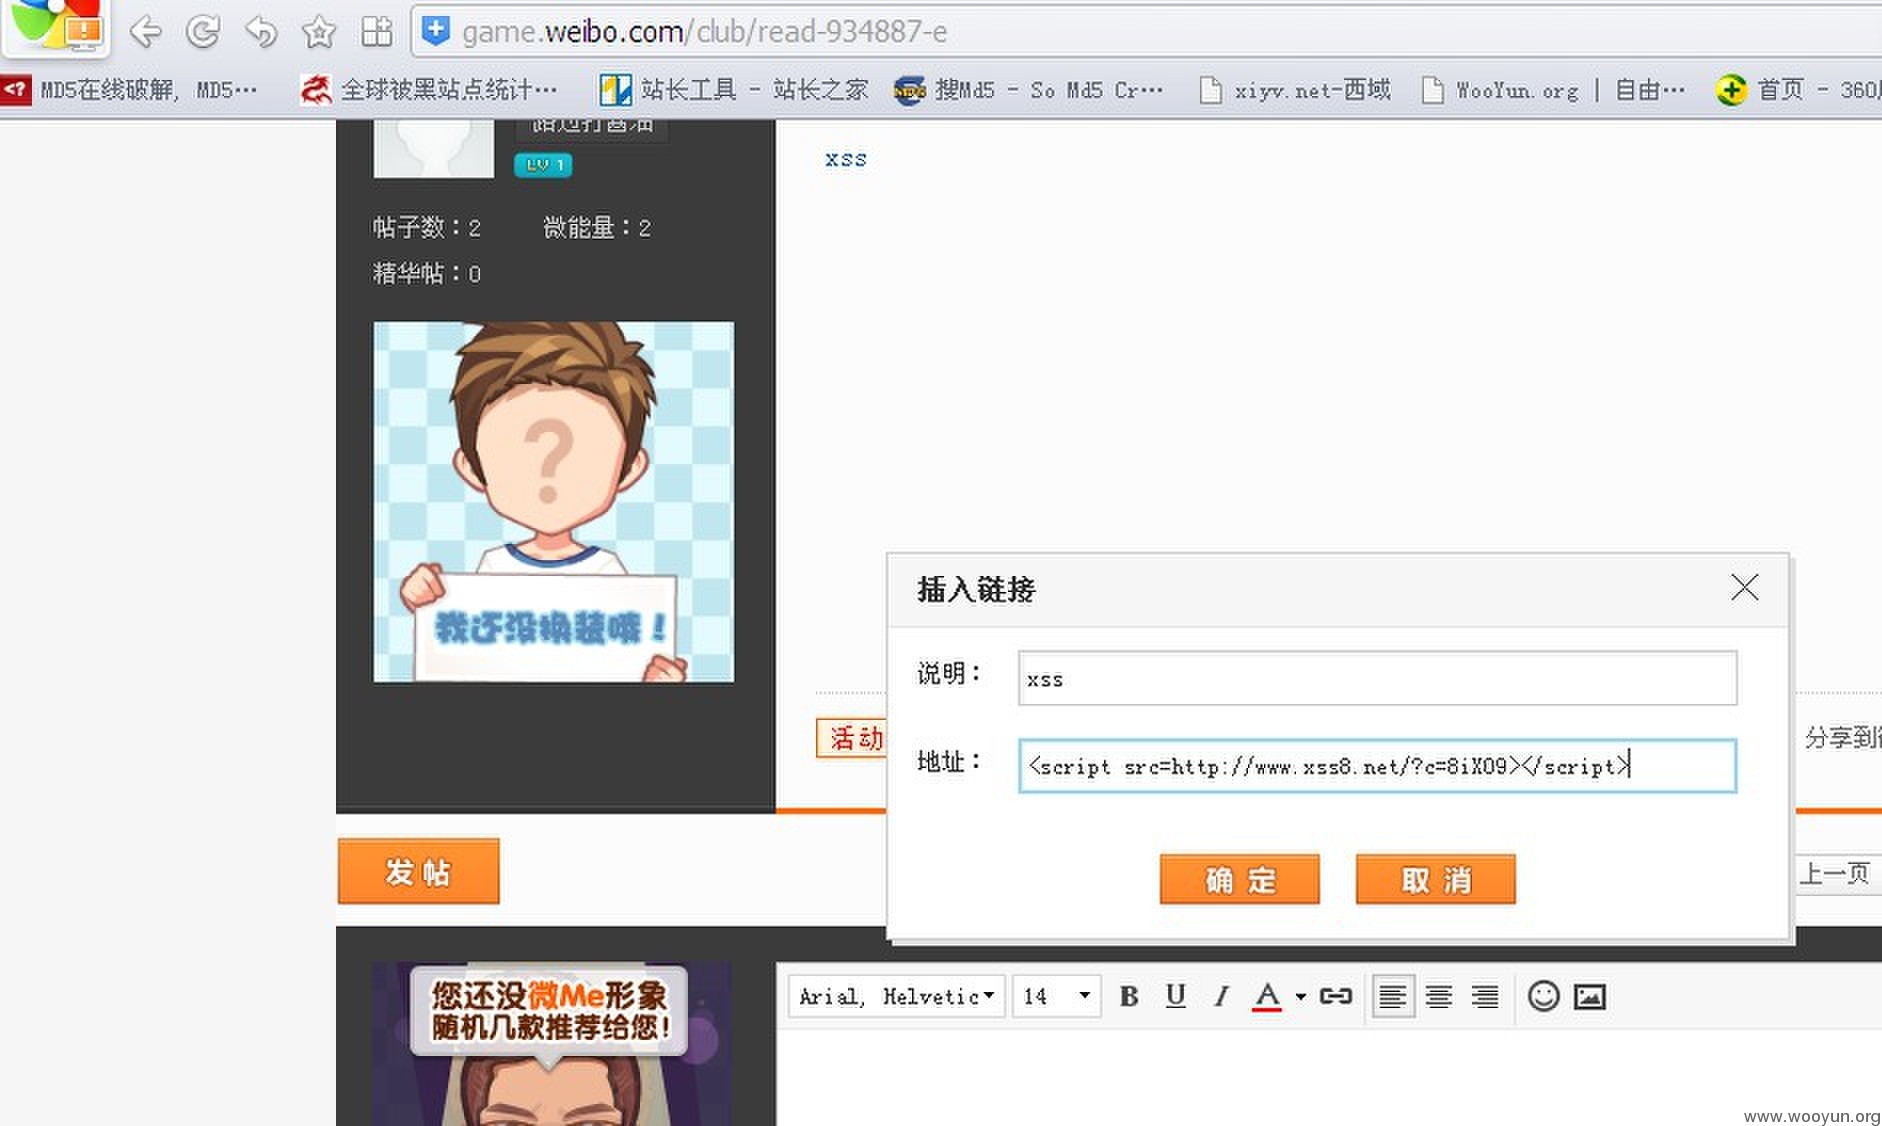Click the insert image icon
Image resolution: width=1882 pixels, height=1126 pixels.
click(x=1590, y=996)
